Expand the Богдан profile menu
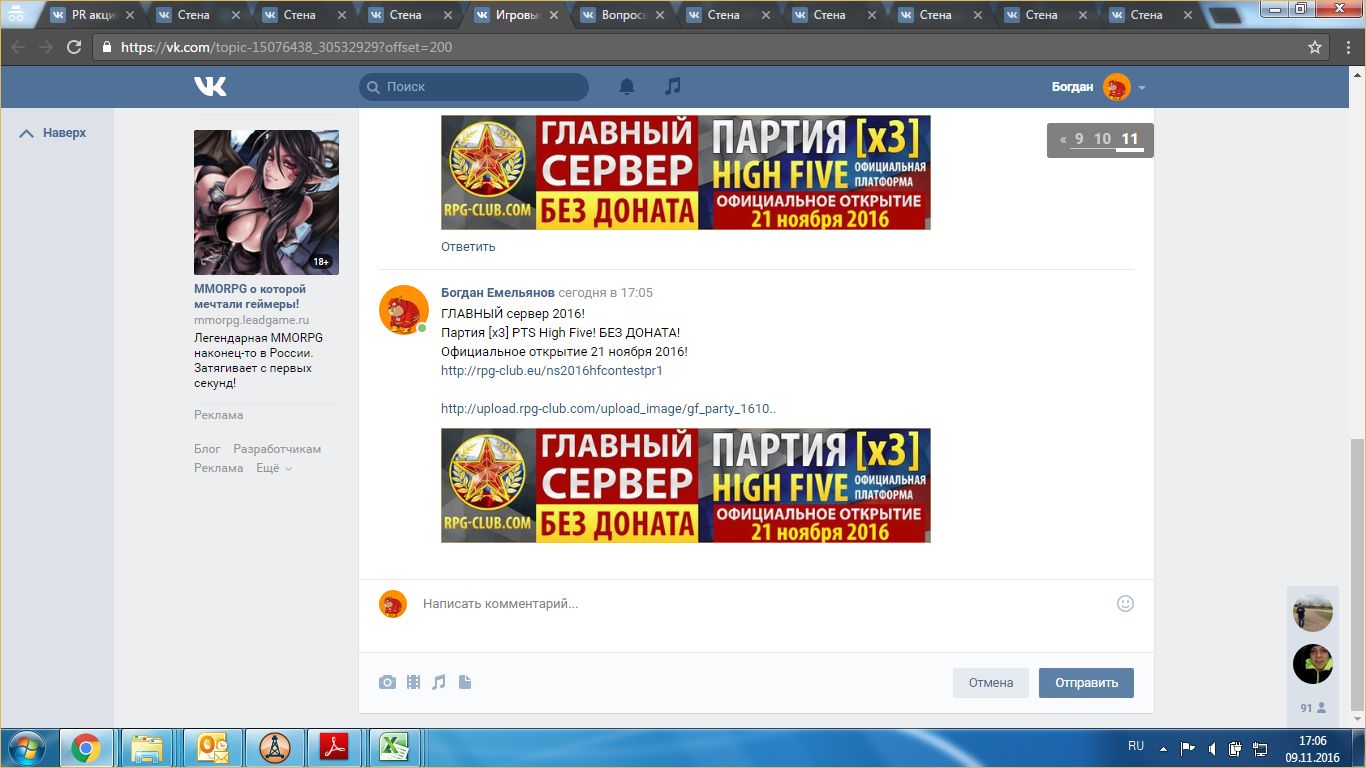Image resolution: width=1366 pixels, height=768 pixels. pyautogui.click(x=1141, y=88)
